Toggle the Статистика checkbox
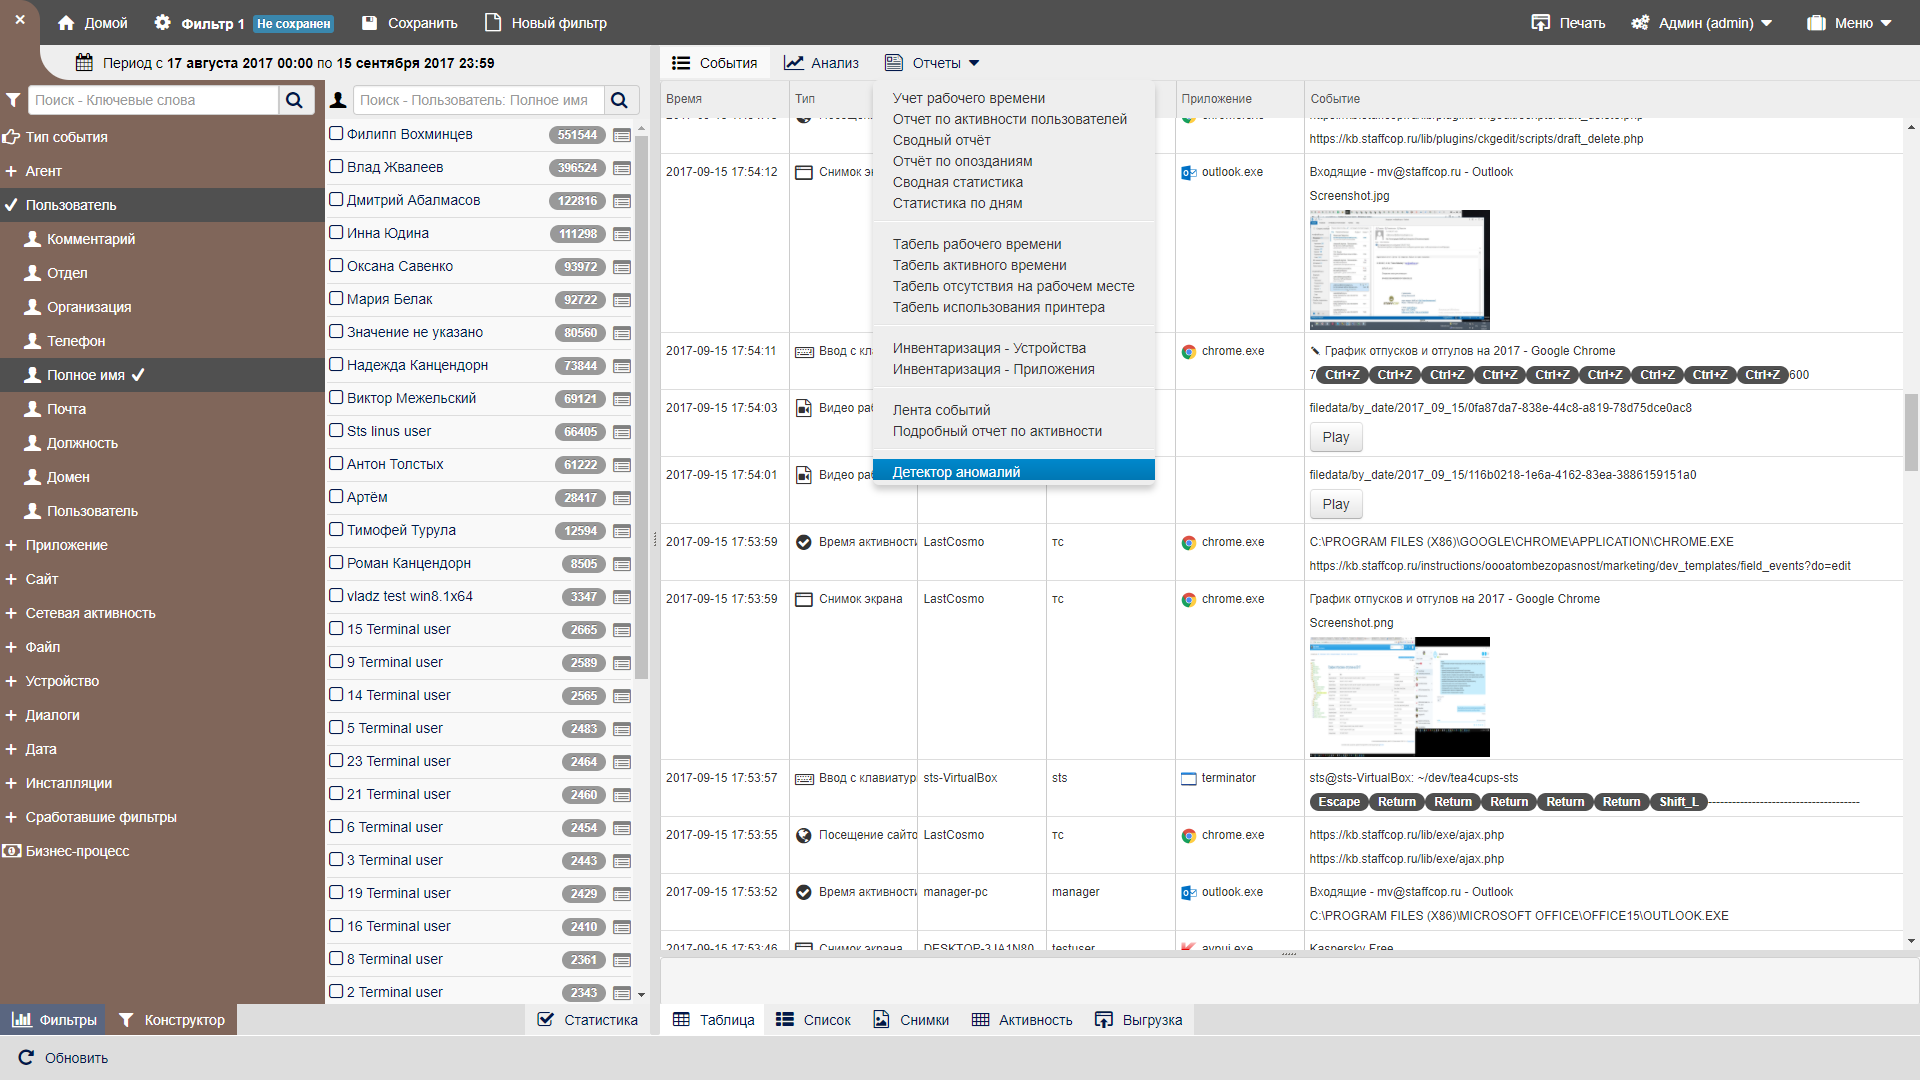 click(x=546, y=1020)
